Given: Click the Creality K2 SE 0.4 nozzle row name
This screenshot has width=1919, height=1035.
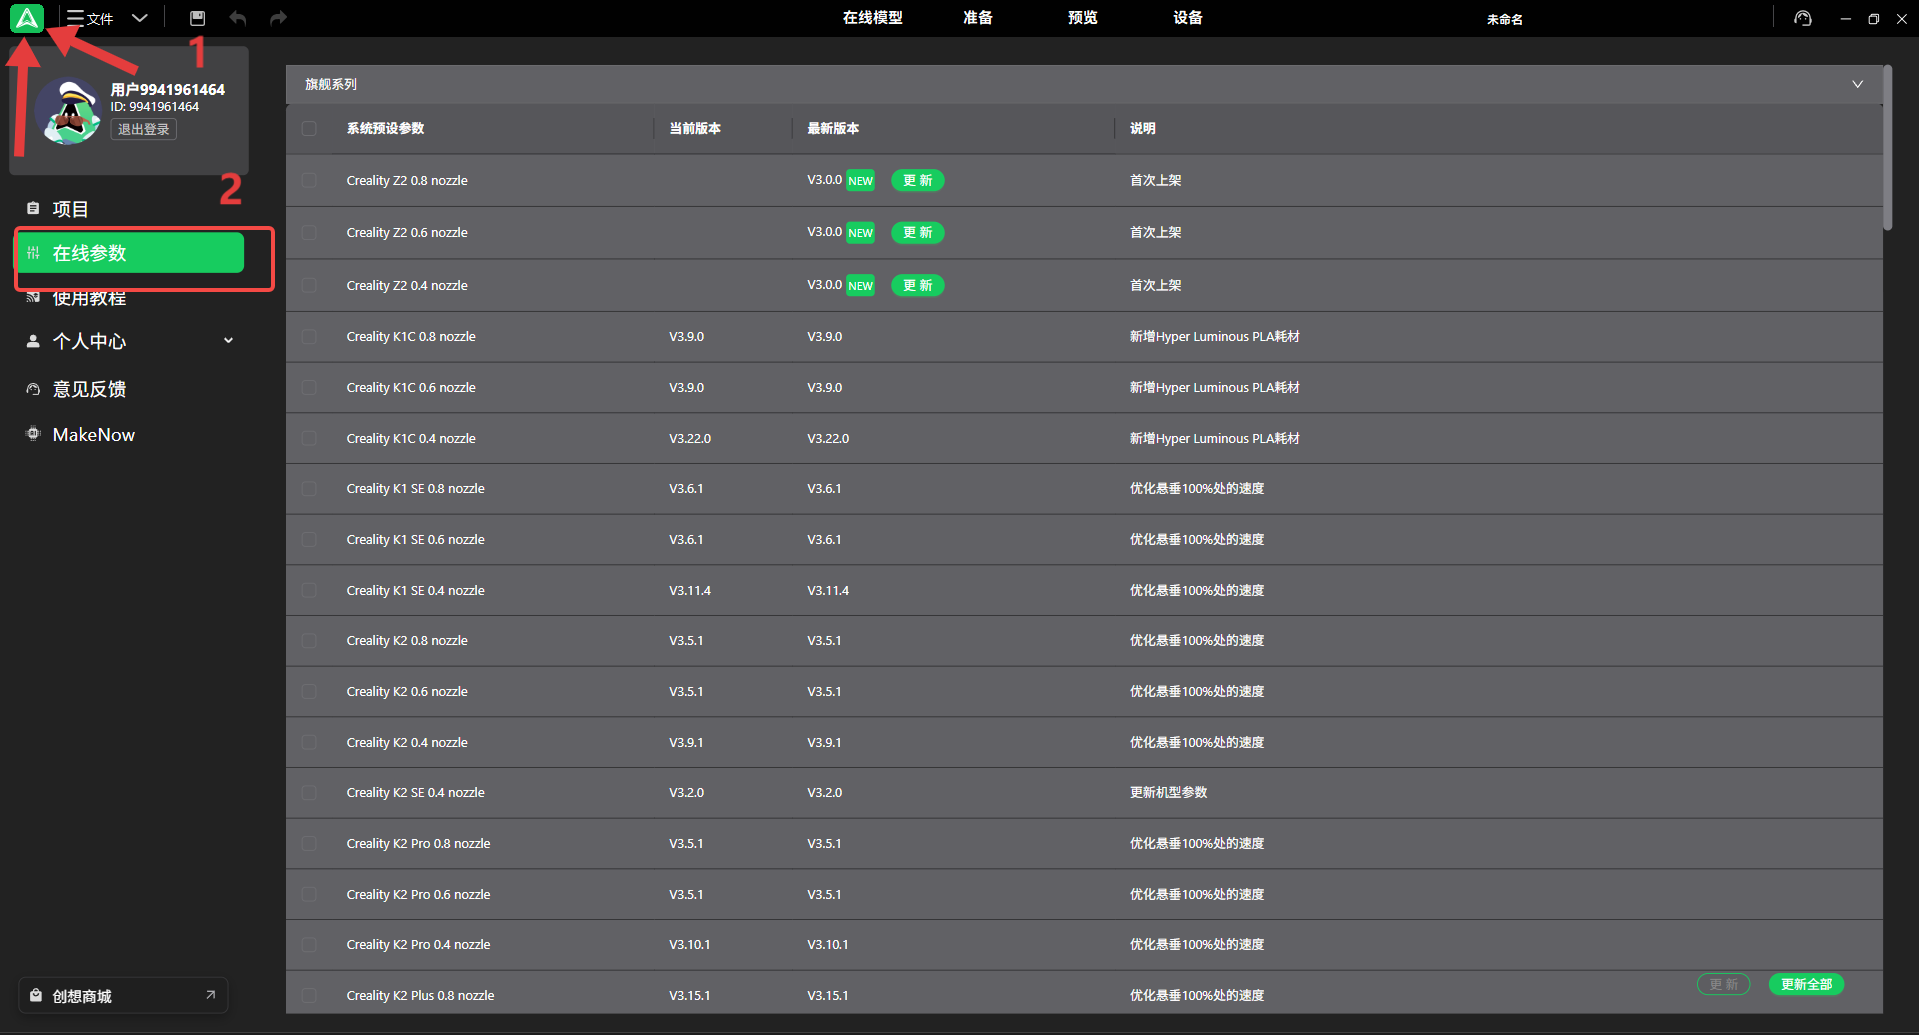Looking at the screenshot, I should [415, 792].
